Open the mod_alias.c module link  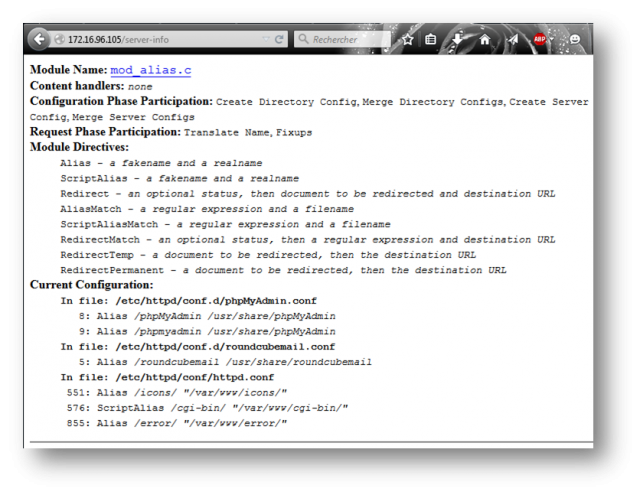[x=151, y=70]
